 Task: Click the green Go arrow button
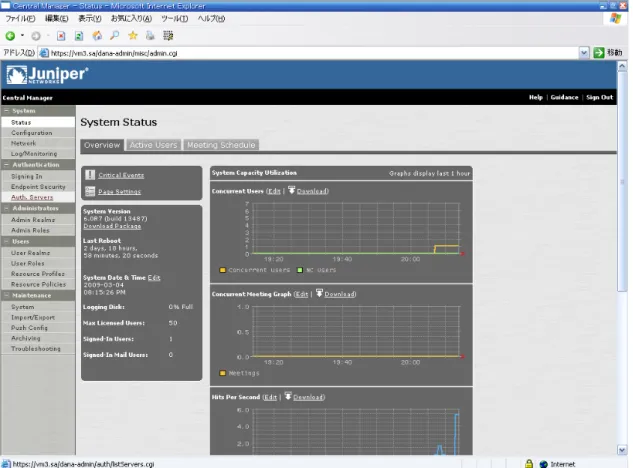[x=599, y=52]
